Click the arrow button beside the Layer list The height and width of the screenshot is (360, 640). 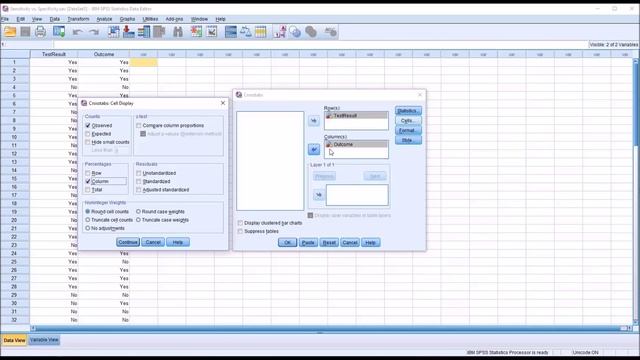318,195
